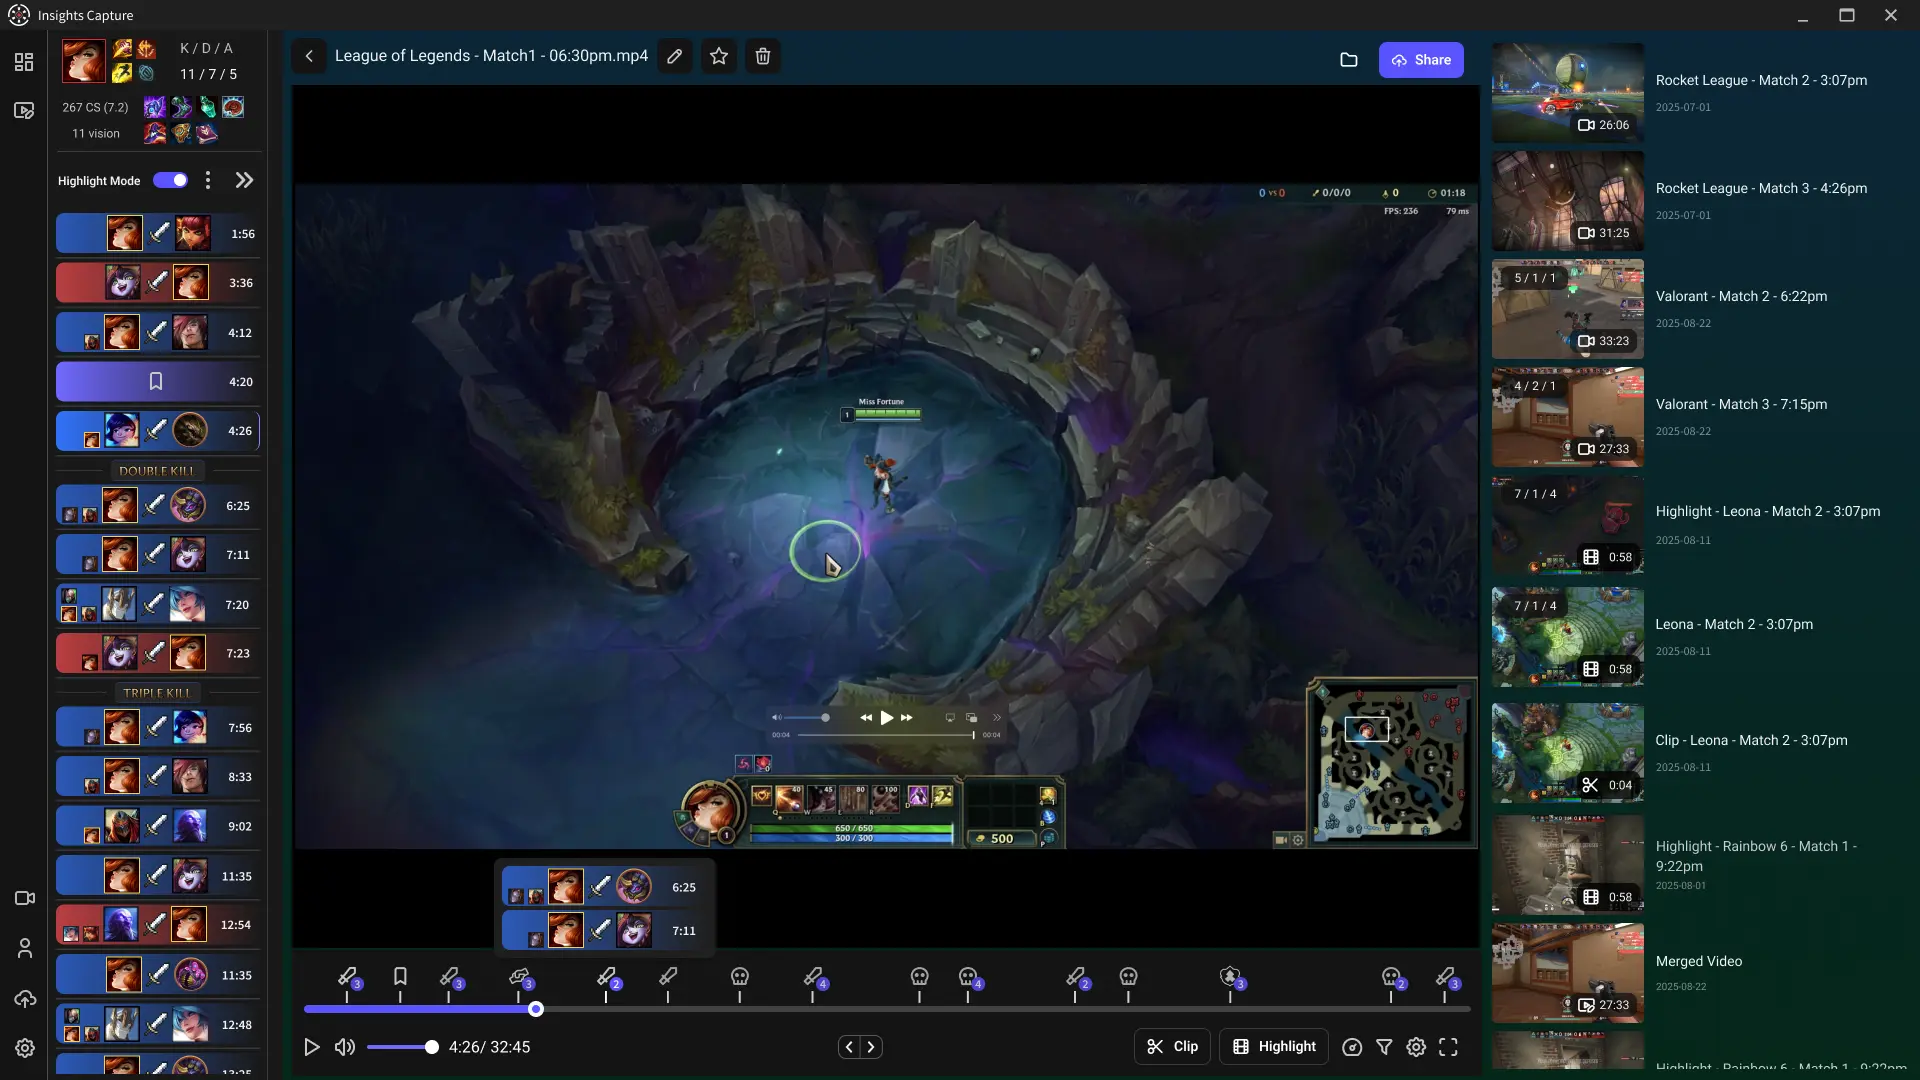Adjust the volume slider

[x=402, y=1047]
